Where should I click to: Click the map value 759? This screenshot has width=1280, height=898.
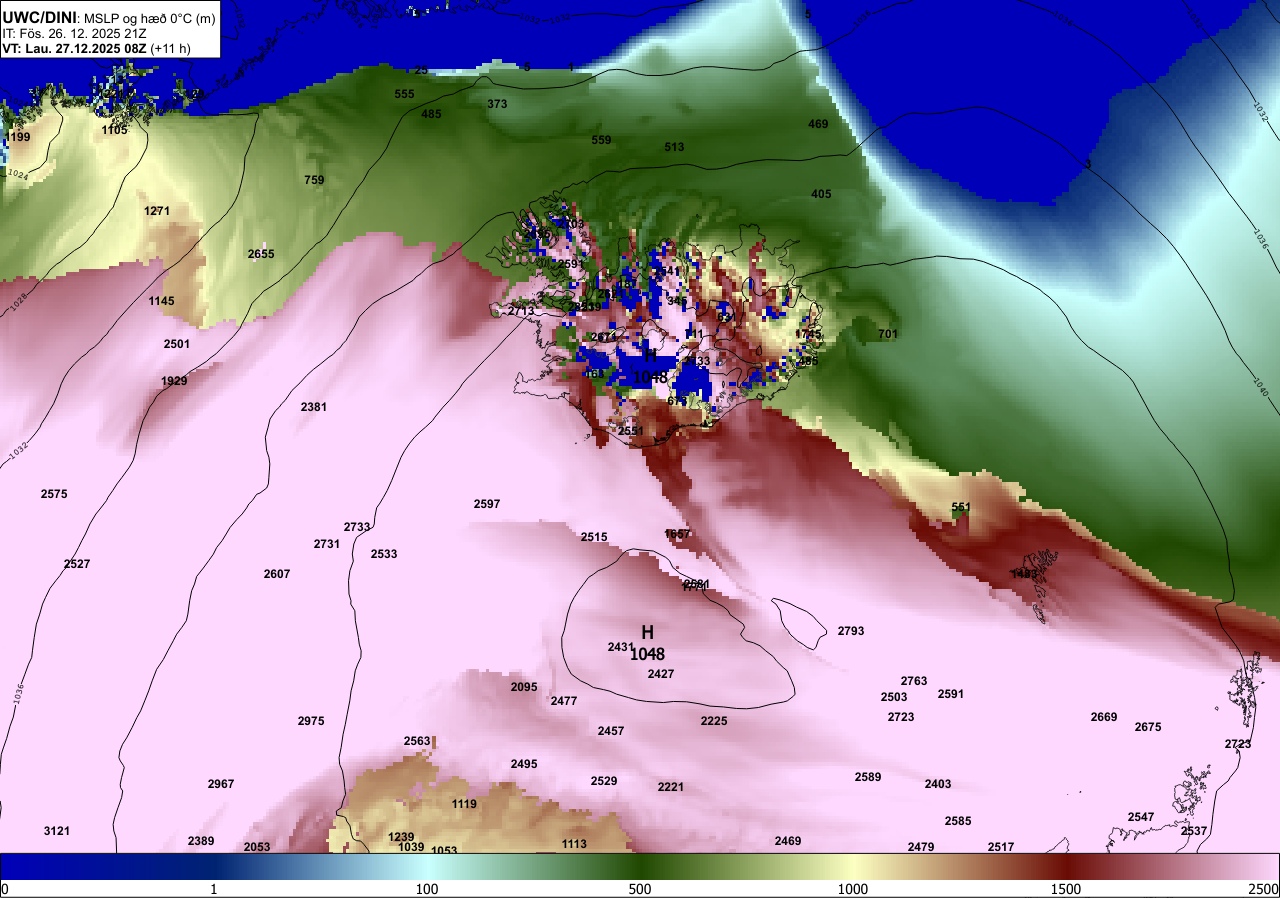click(x=314, y=180)
